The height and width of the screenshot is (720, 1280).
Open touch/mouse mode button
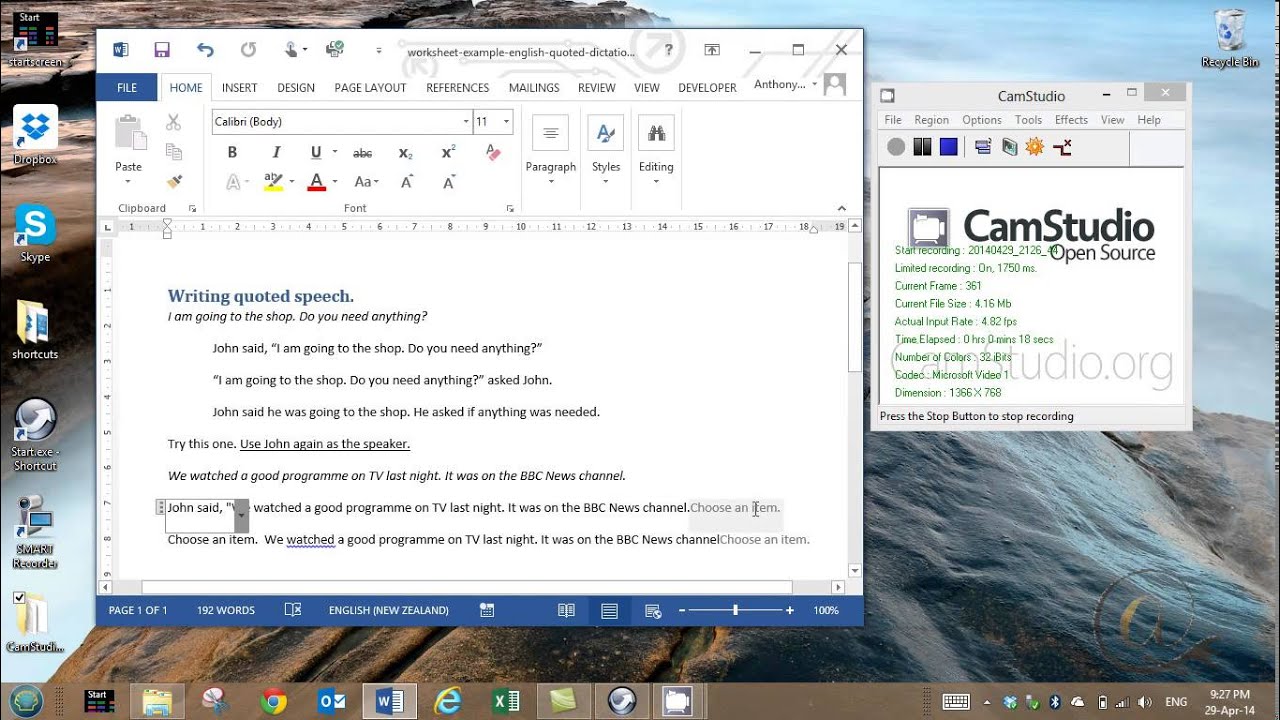pyautogui.click(x=291, y=49)
